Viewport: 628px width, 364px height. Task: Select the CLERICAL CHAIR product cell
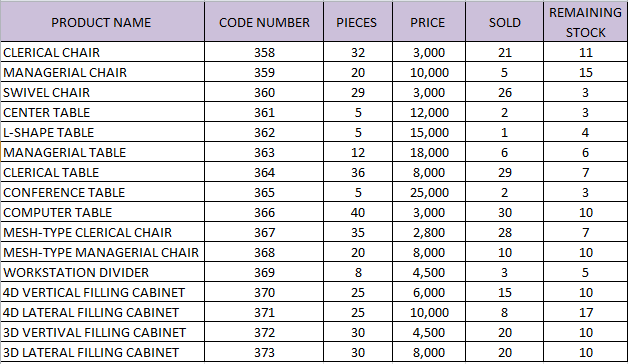[x=103, y=52]
